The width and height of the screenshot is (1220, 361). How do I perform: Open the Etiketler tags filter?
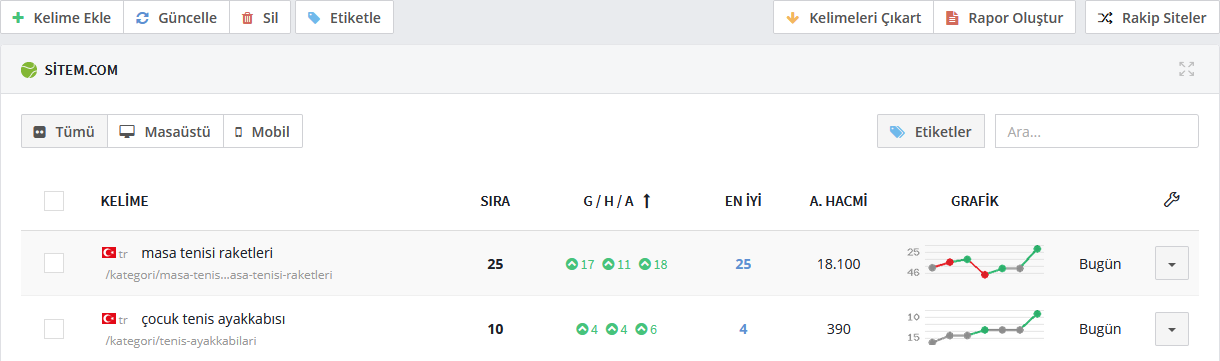(931, 131)
